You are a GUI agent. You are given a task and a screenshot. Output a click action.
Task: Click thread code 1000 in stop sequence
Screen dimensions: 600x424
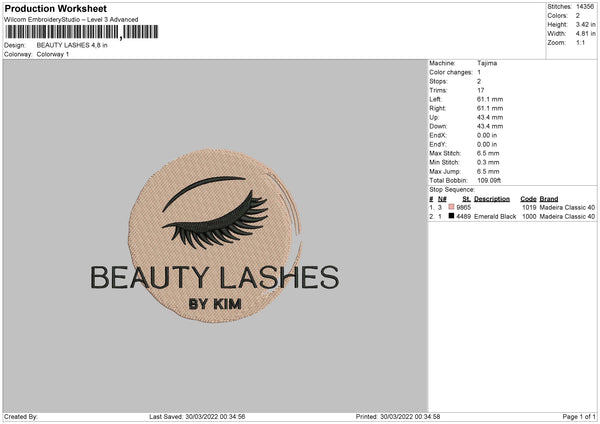[x=529, y=217]
